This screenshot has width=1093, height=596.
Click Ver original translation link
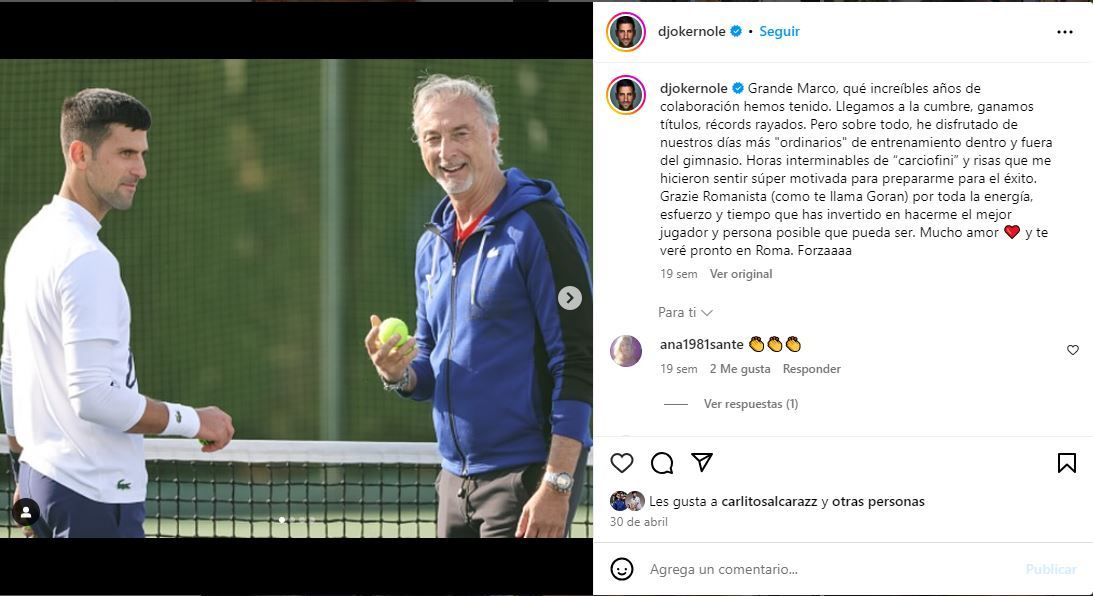[x=740, y=274]
